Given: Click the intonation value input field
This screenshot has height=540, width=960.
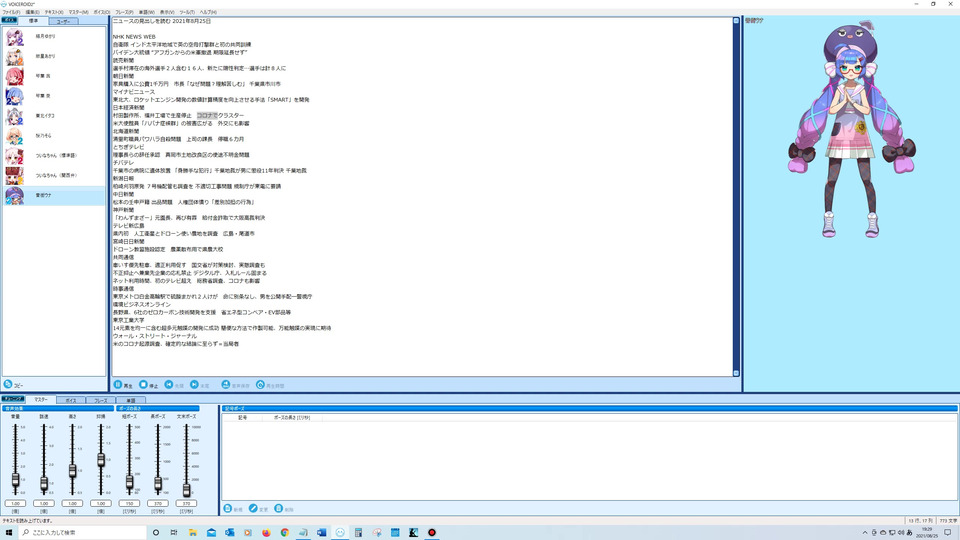Looking at the screenshot, I should pos(101,503).
